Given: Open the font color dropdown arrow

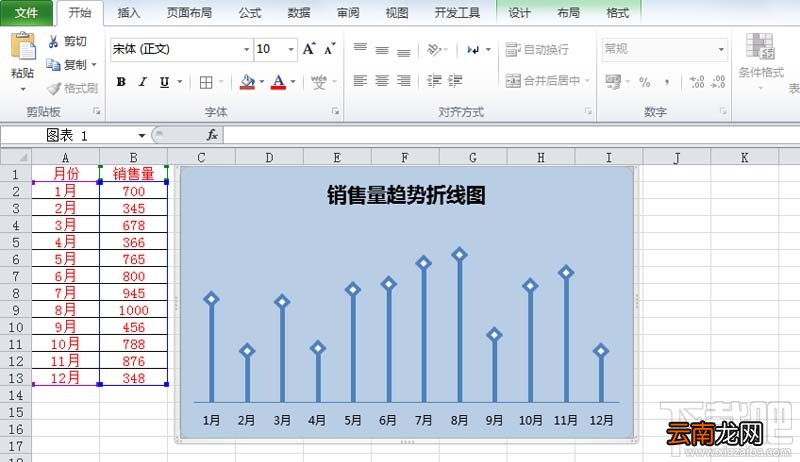Looking at the screenshot, I should point(293,82).
